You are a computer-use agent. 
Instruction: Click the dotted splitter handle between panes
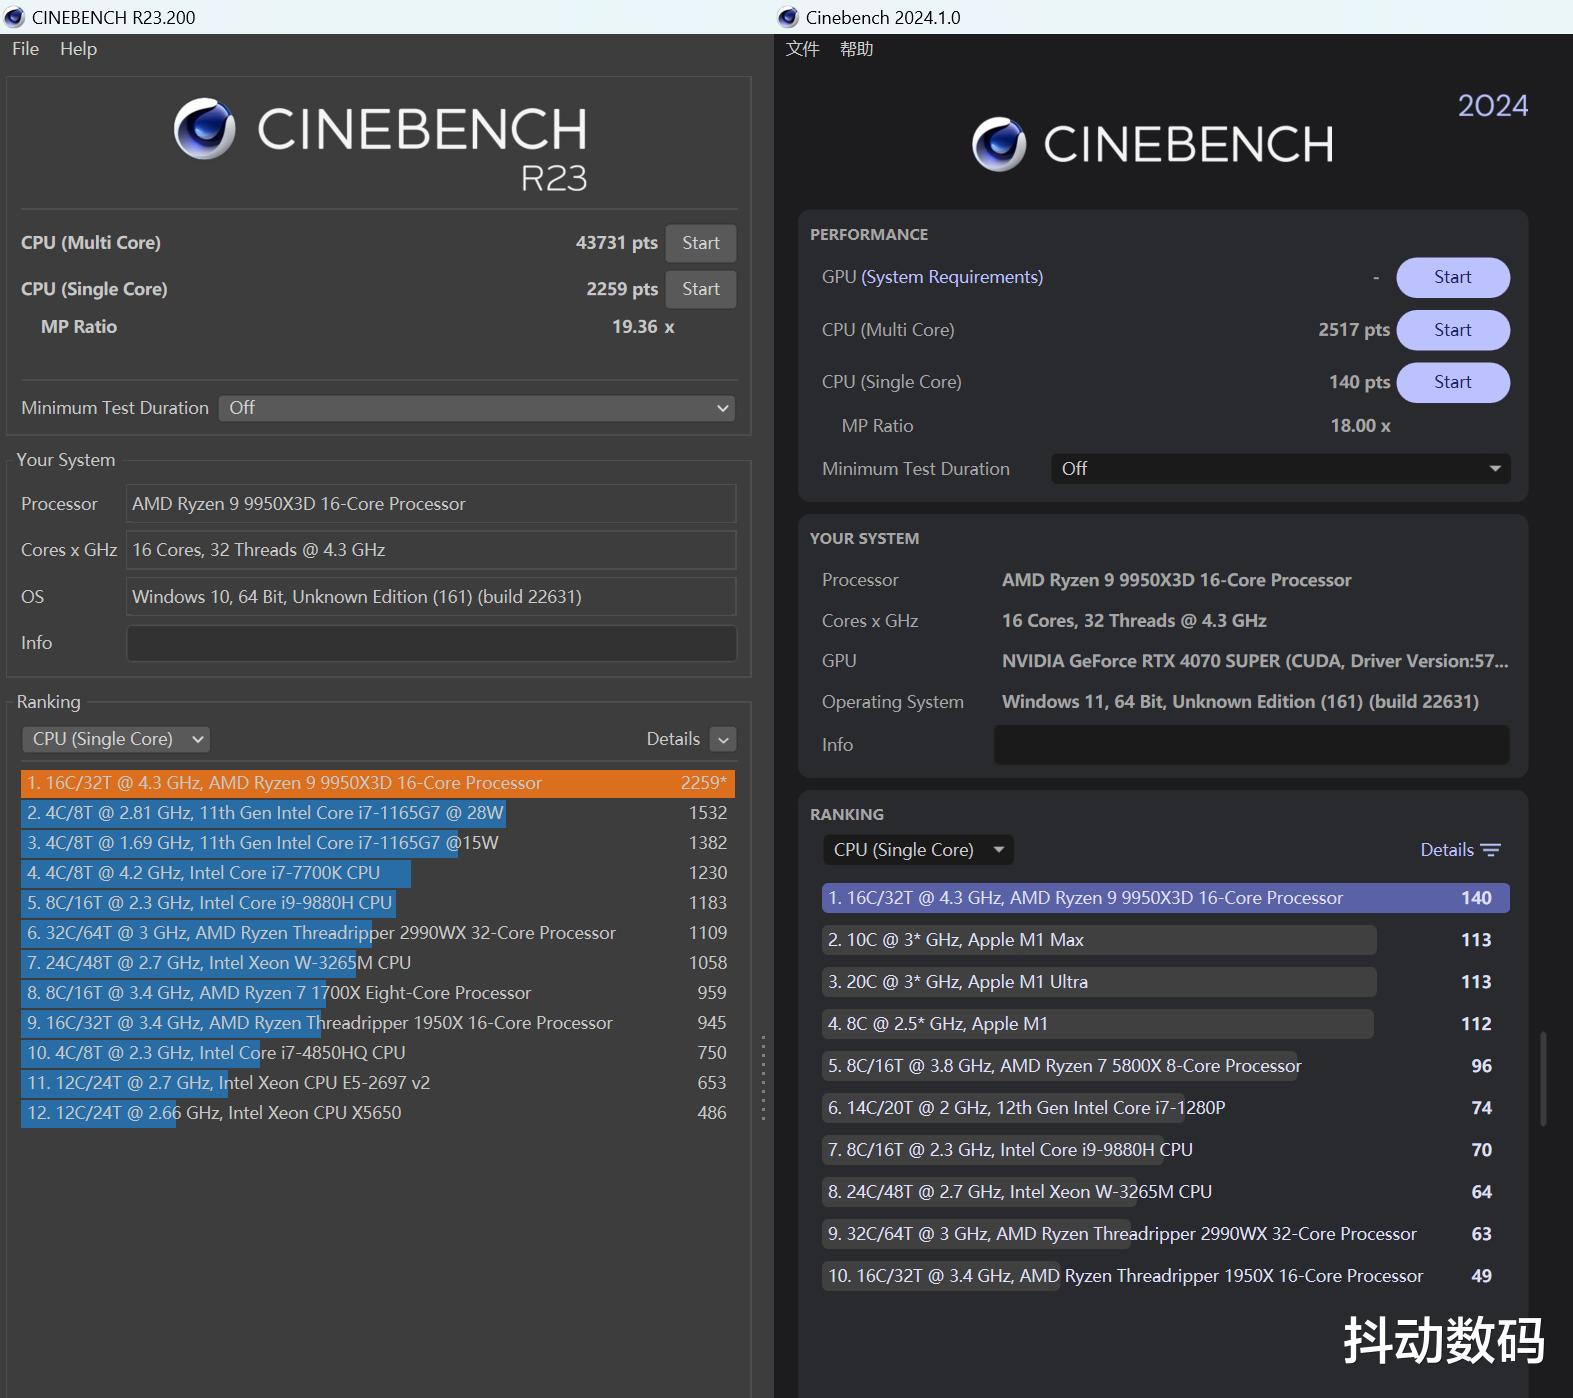click(763, 1077)
